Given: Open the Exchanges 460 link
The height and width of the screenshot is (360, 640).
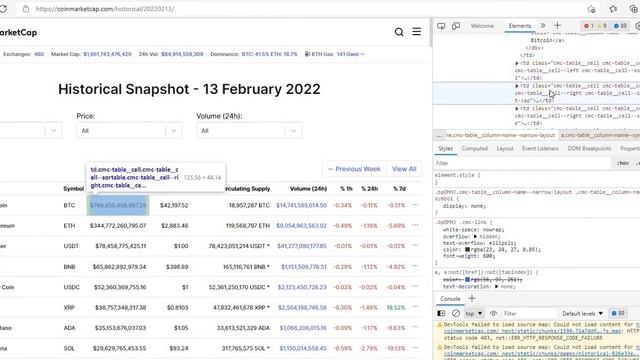Looking at the screenshot, I should [x=39, y=54].
